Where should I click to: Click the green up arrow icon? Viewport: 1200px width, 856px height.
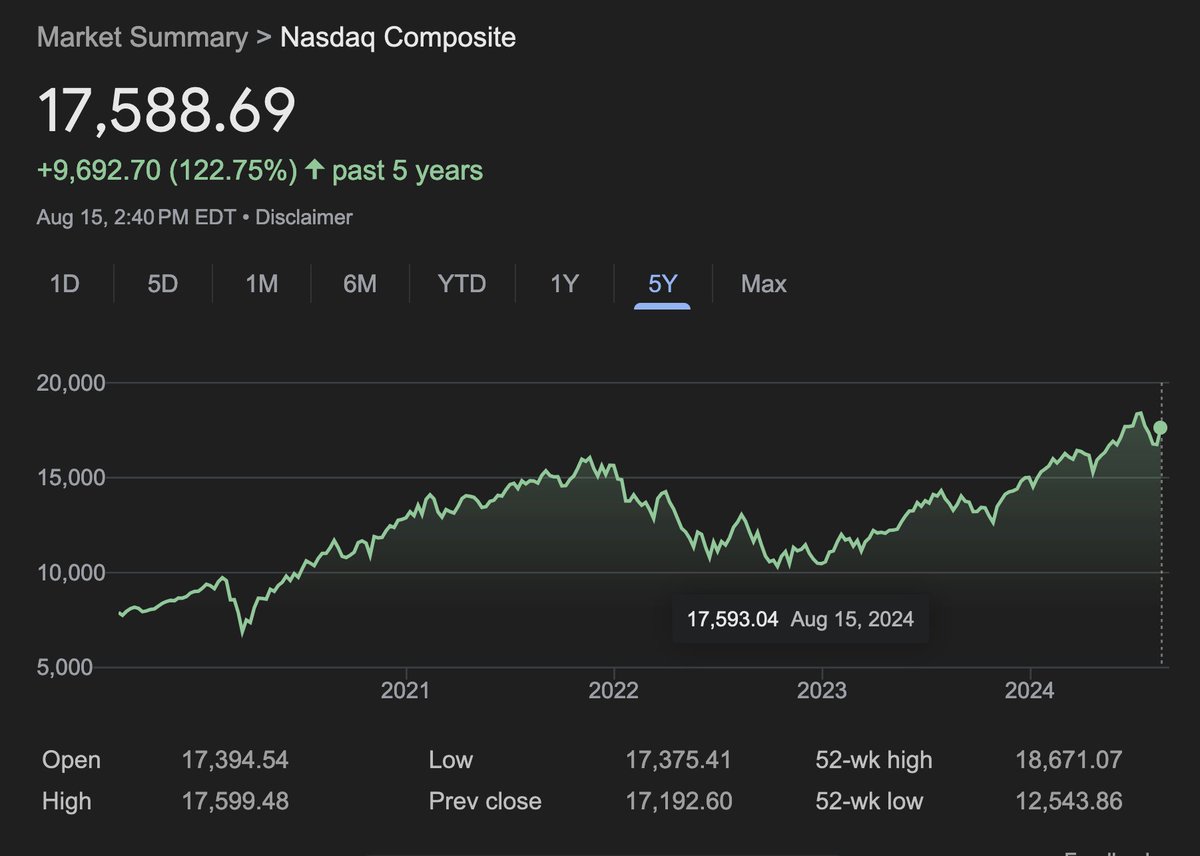(314, 171)
